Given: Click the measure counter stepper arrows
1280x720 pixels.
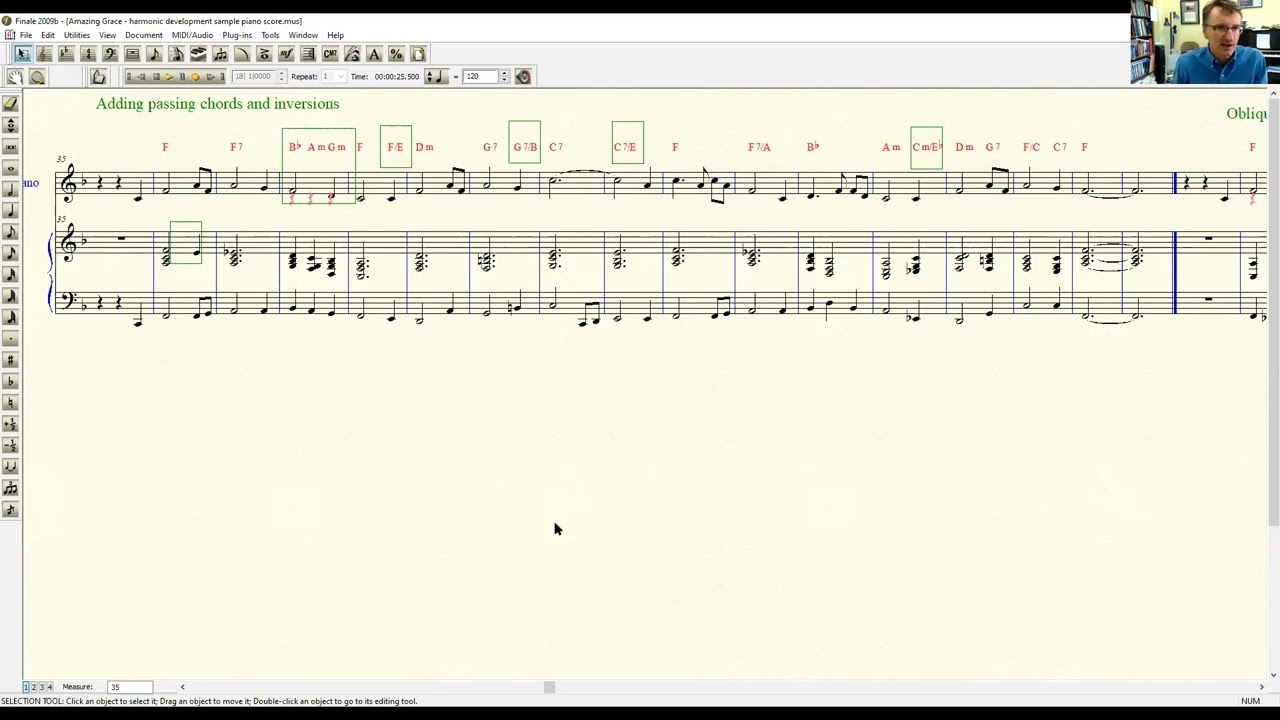Looking at the screenshot, I should point(281,76).
